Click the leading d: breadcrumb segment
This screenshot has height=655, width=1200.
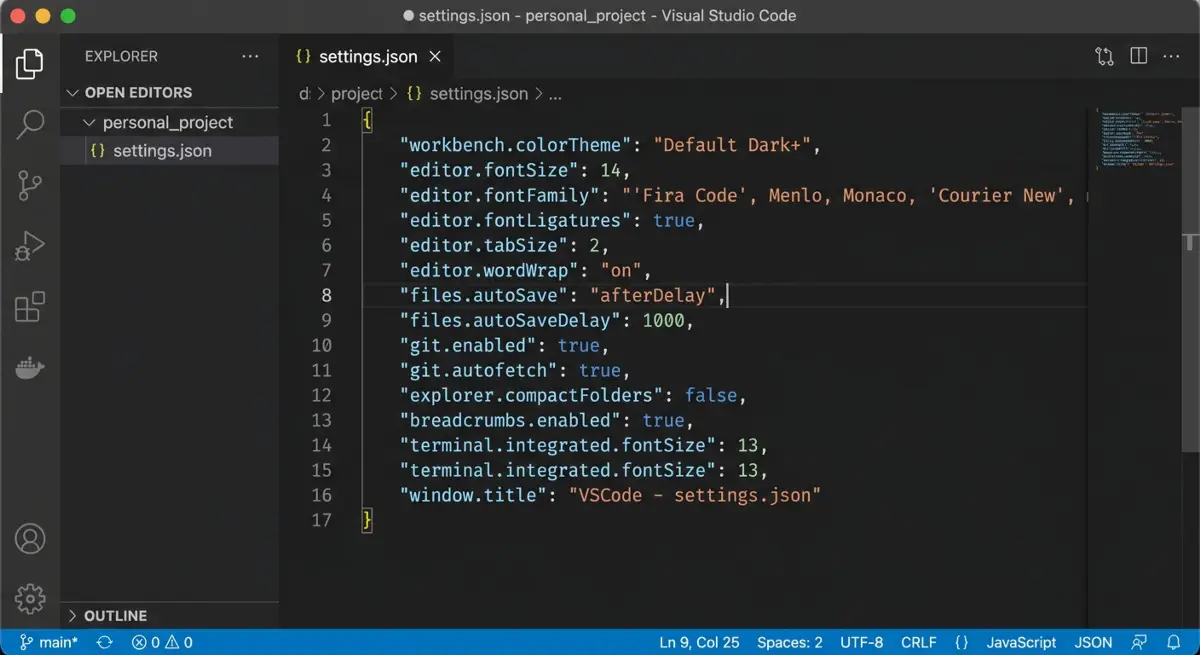tap(305, 93)
